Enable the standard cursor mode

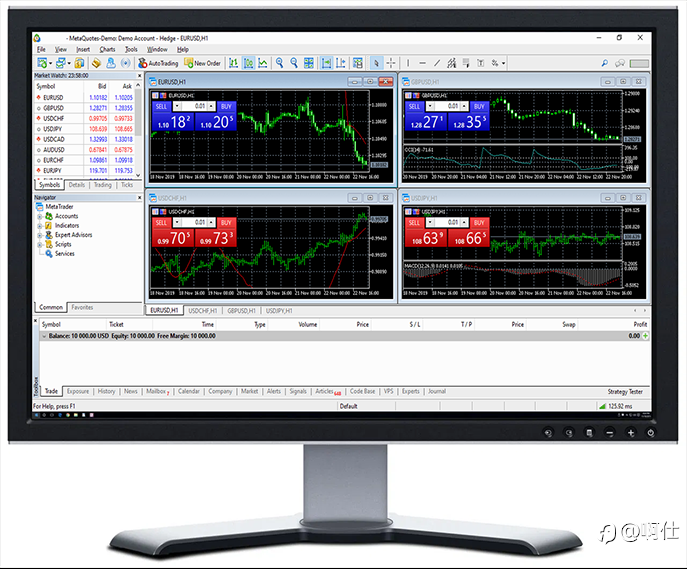click(376, 63)
